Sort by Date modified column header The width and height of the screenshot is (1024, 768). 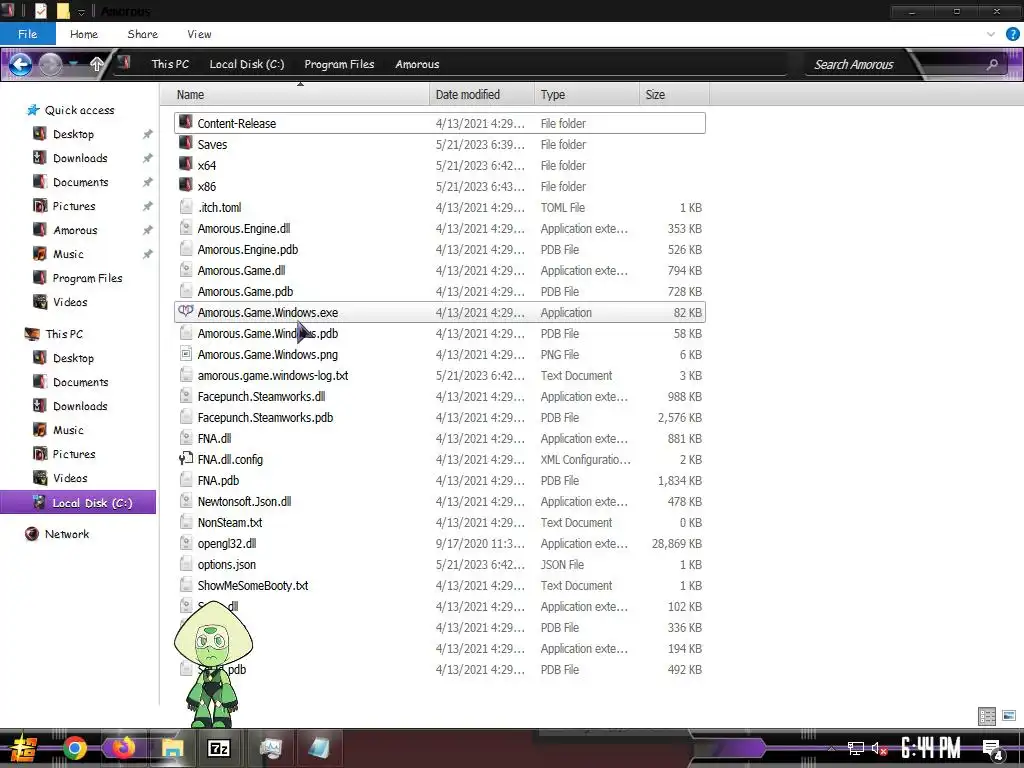pyautogui.click(x=482, y=95)
